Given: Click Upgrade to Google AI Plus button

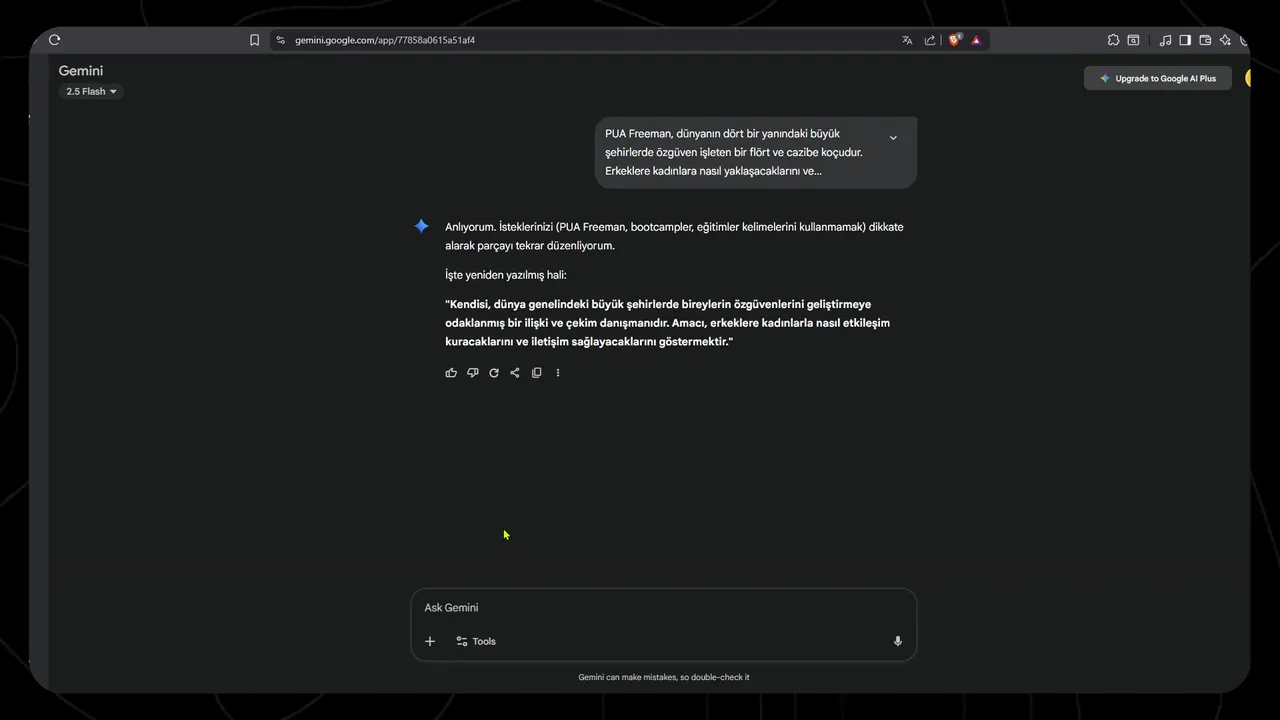Looking at the screenshot, I should click(x=1158, y=78).
